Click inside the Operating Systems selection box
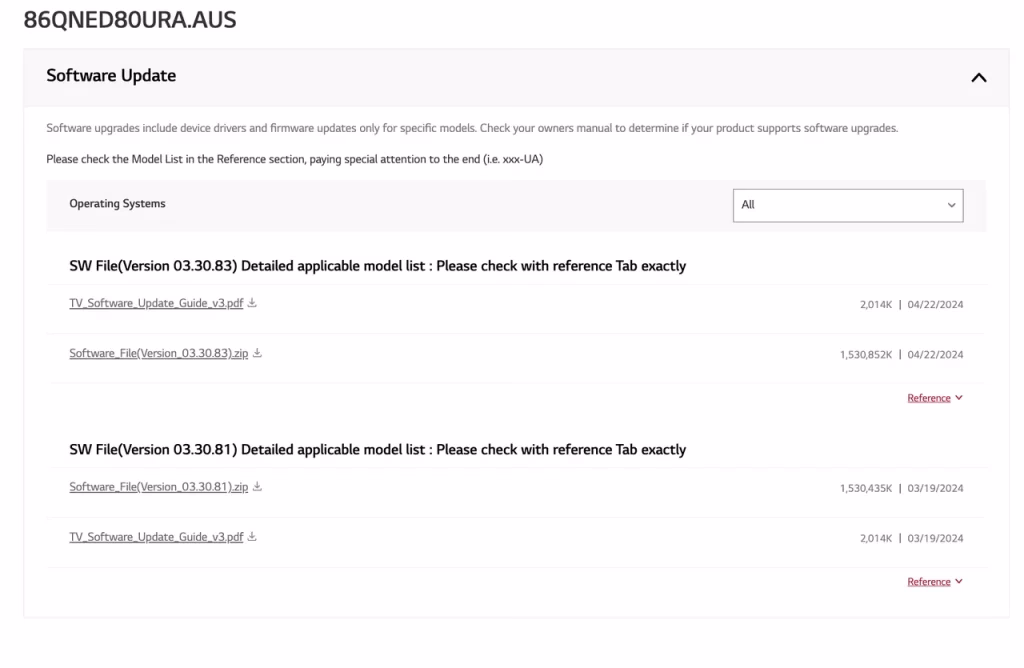Viewport: 1024px width, 668px height. tap(848, 205)
